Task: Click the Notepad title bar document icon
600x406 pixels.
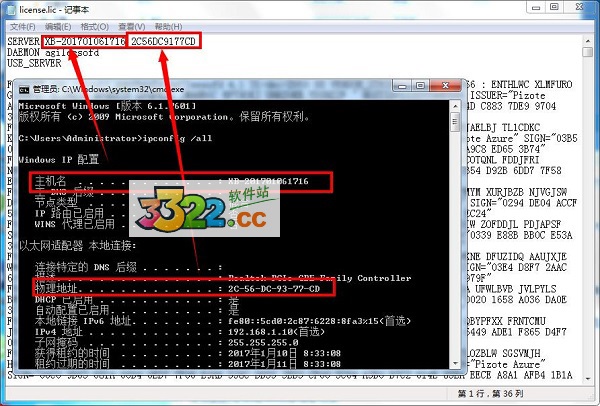Action: pyautogui.click(x=12, y=9)
